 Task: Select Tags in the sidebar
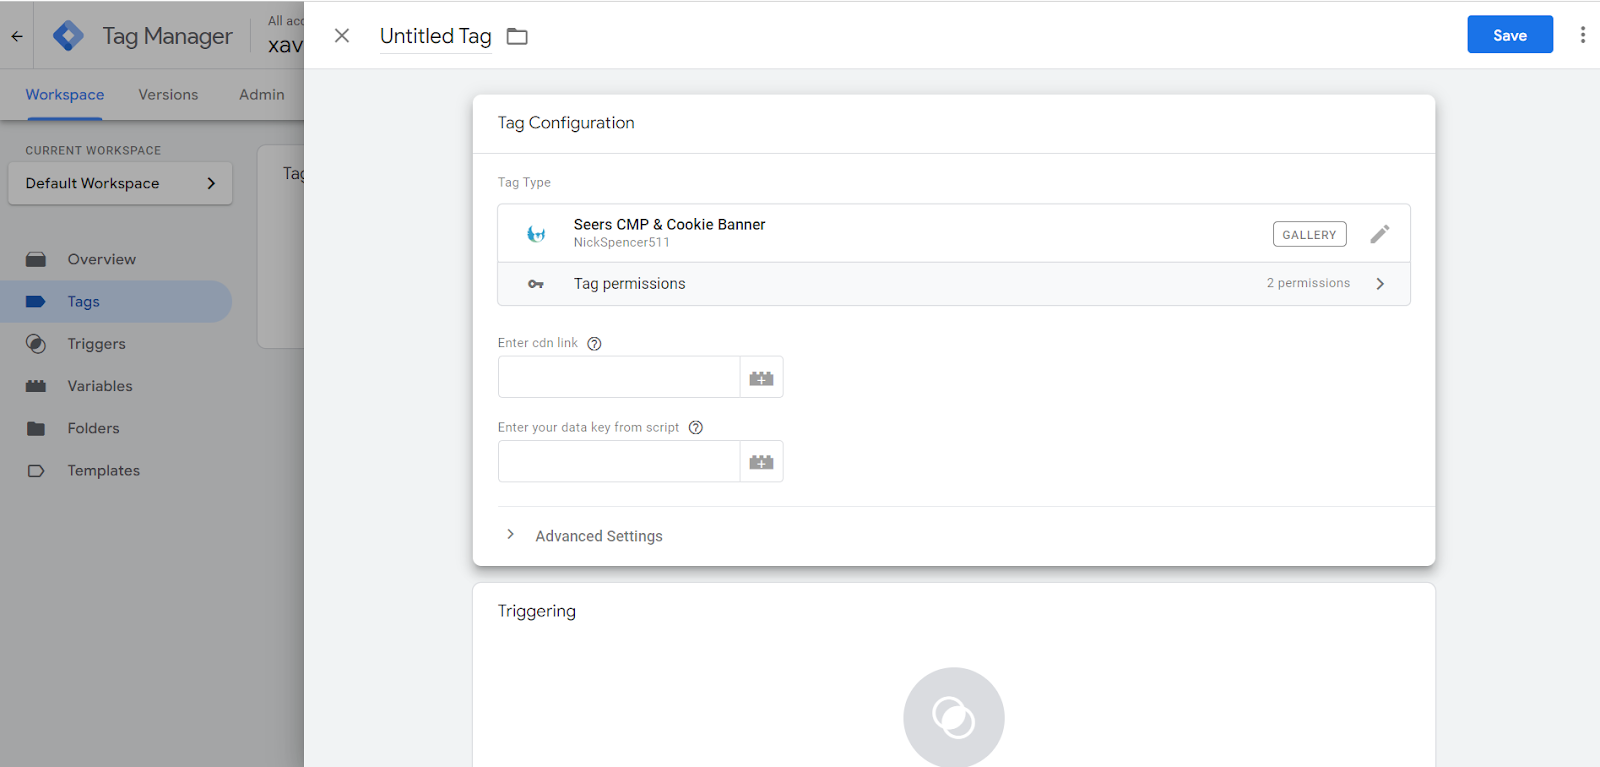(x=116, y=302)
